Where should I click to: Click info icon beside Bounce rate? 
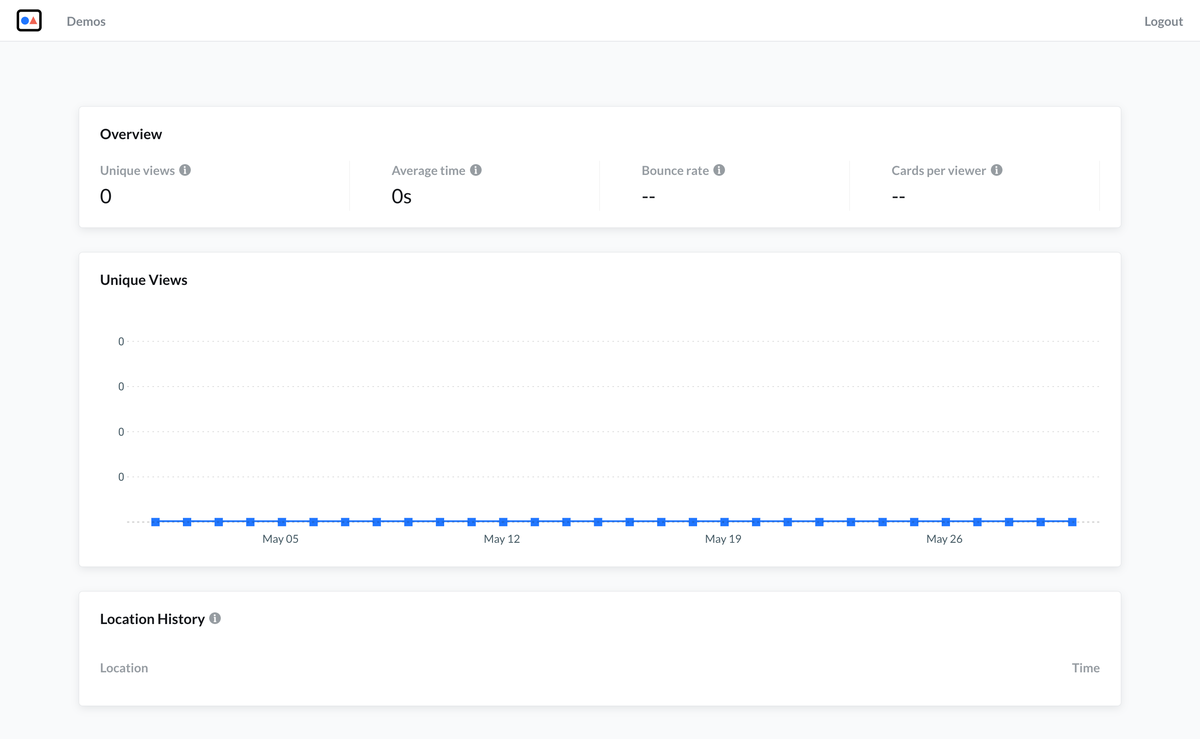719,170
